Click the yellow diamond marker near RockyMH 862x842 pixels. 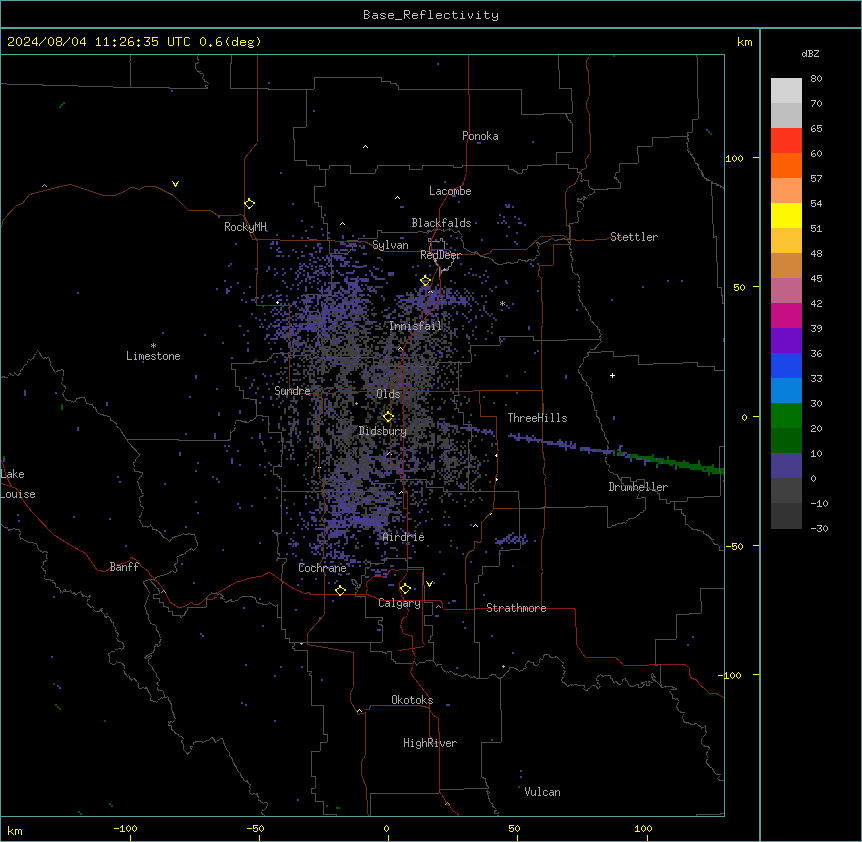250,204
